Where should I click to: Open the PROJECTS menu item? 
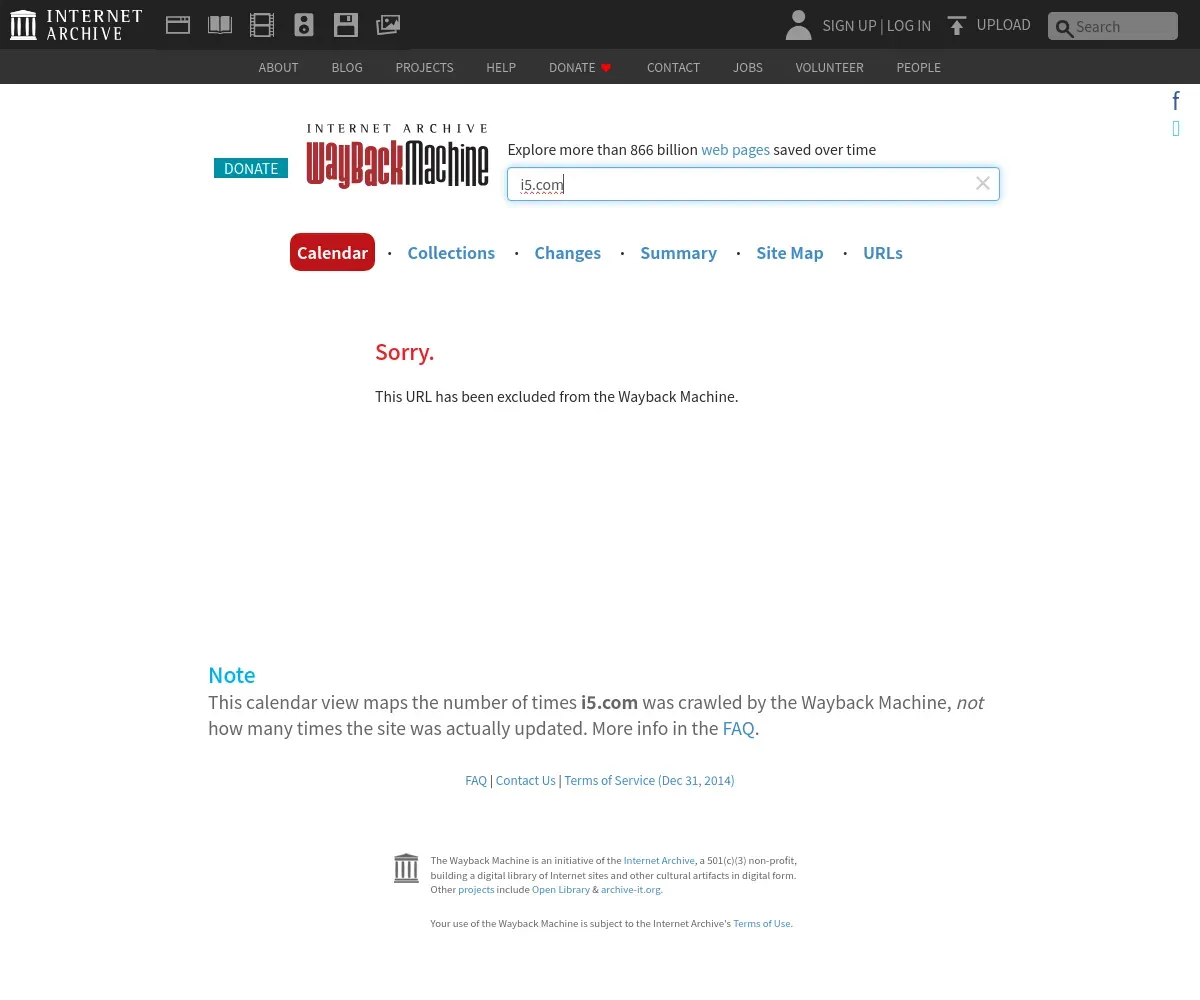point(424,67)
